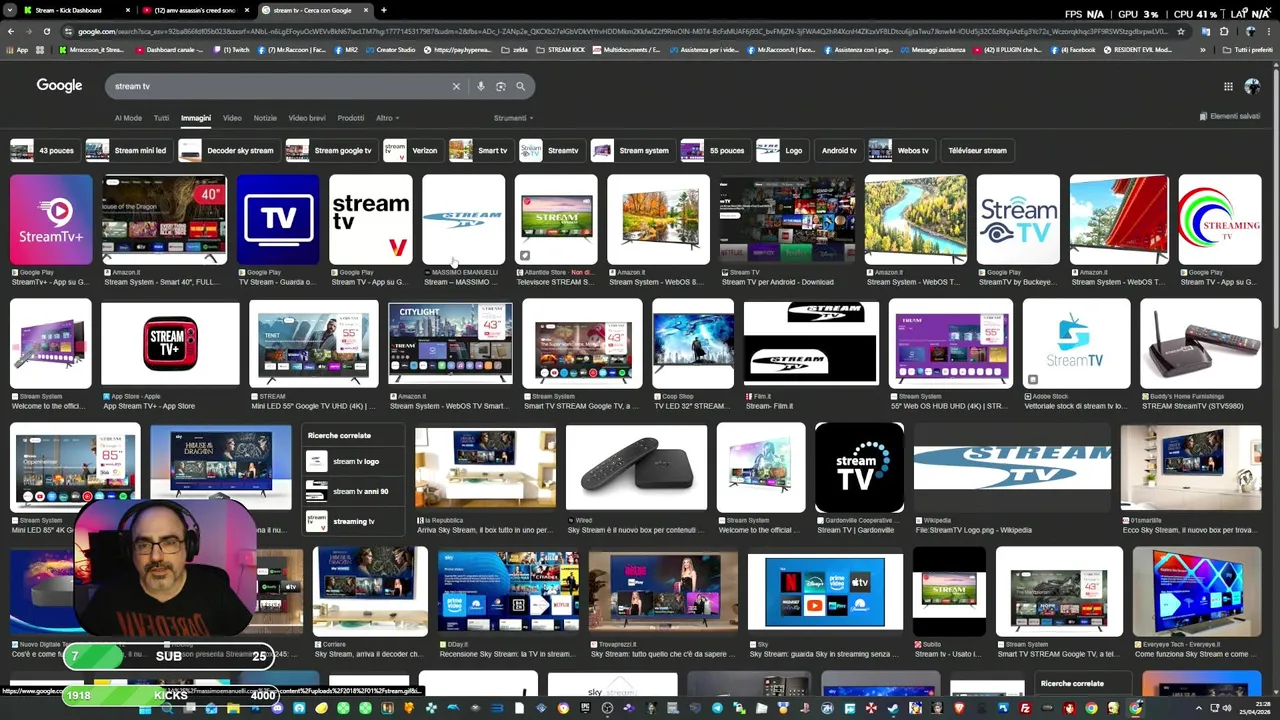Open Elementi salvati bookmark icon
This screenshot has width=1280, height=720.
tap(1229, 116)
